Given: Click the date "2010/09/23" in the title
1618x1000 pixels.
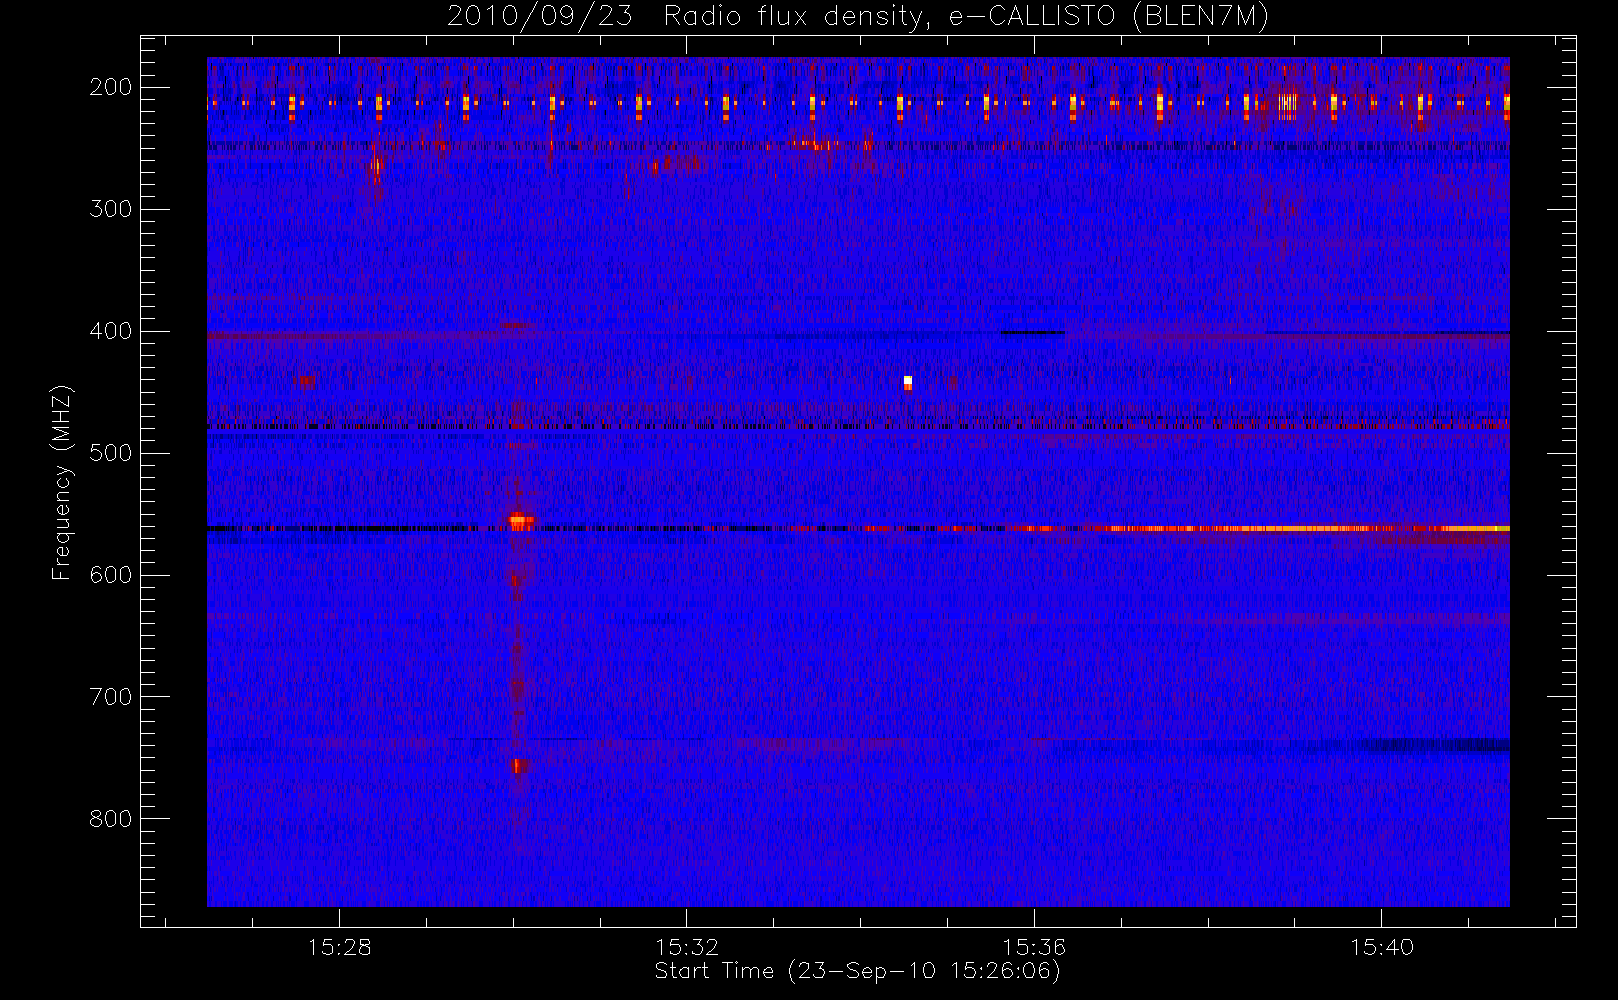Looking at the screenshot, I should pyautogui.click(x=539, y=17).
